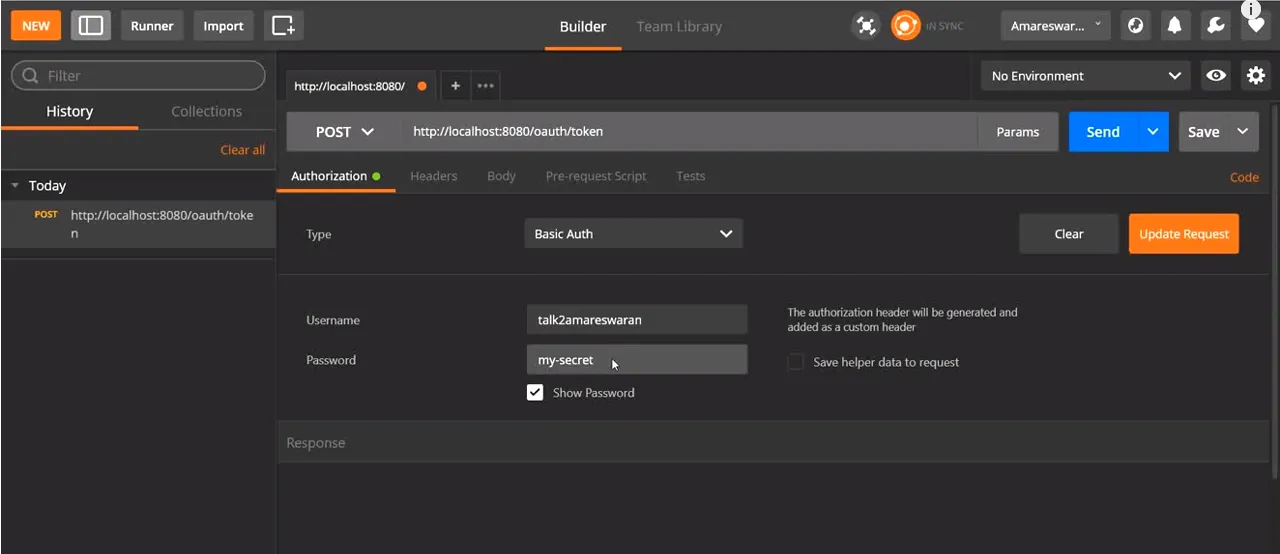This screenshot has width=1280, height=554.
Task: Open new window icon button
Action: tap(284, 26)
